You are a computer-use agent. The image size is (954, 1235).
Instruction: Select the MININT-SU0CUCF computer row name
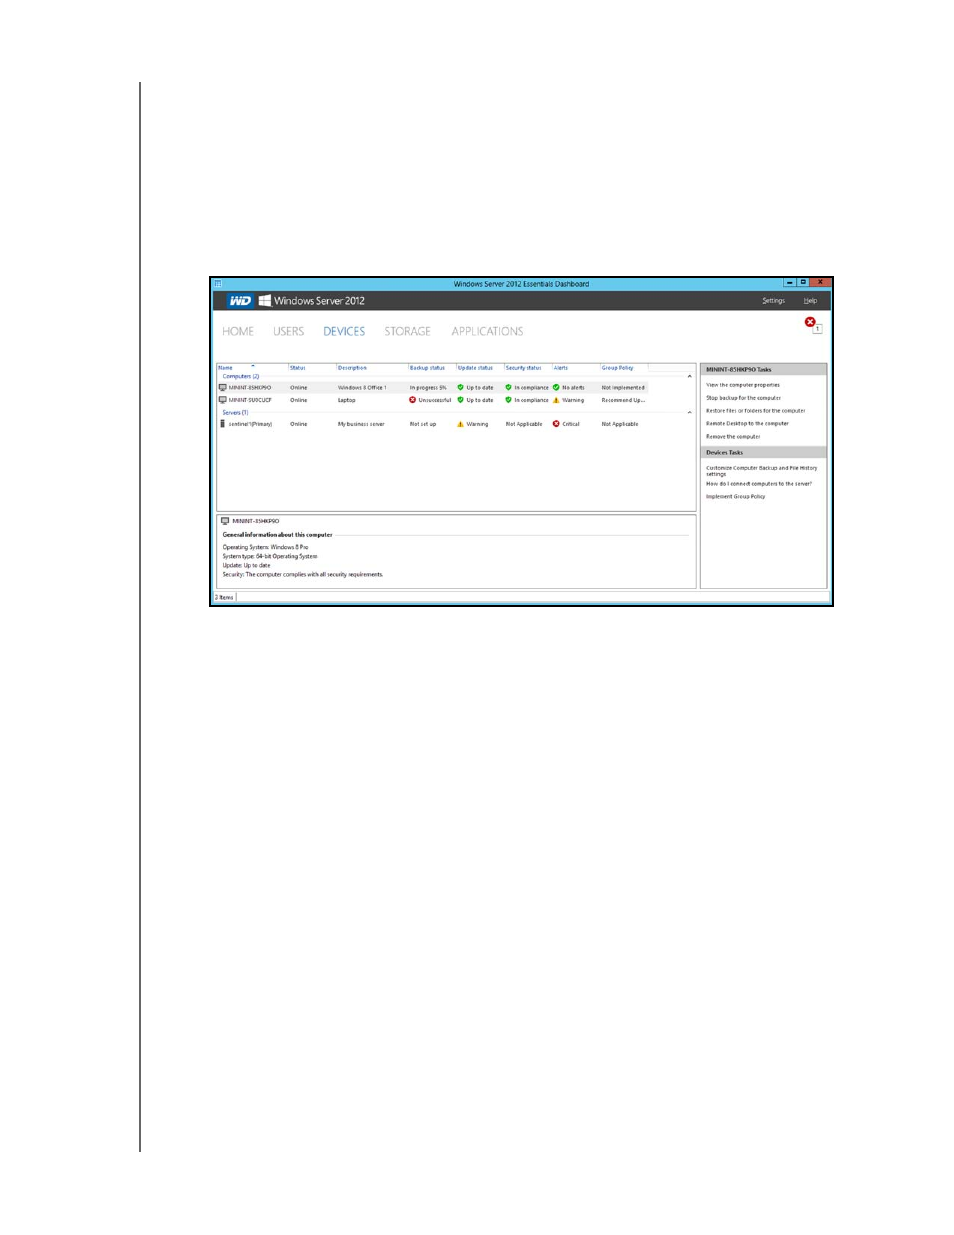click(x=250, y=400)
